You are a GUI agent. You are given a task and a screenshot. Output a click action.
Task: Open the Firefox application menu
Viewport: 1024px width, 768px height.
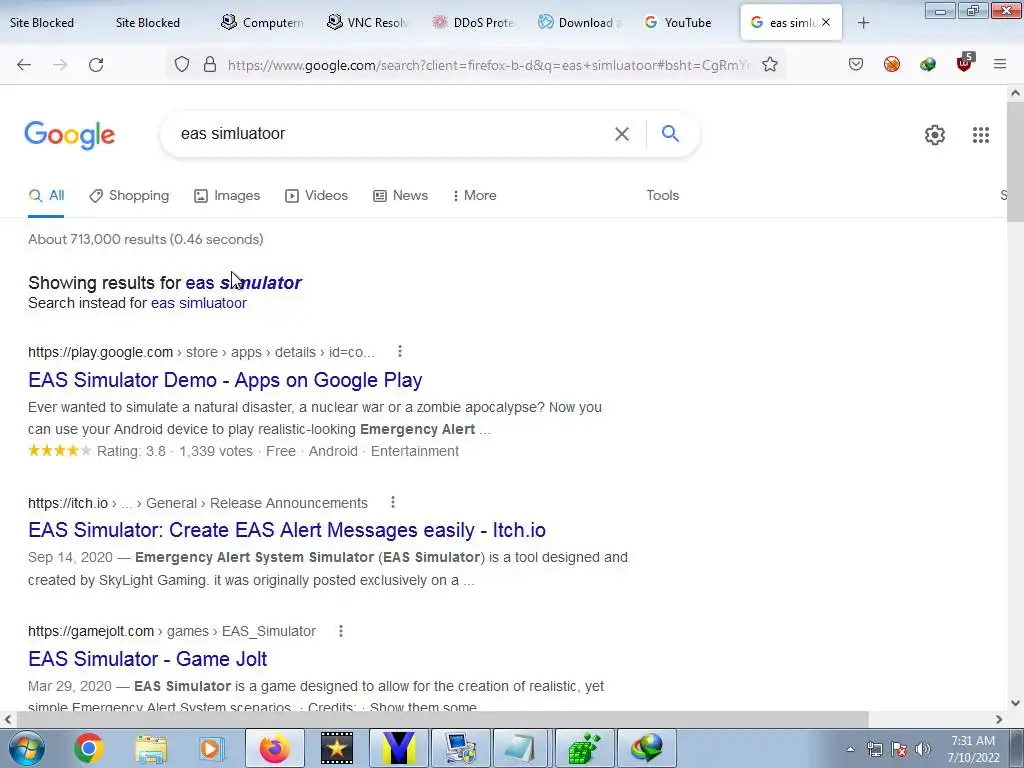tap(1000, 64)
